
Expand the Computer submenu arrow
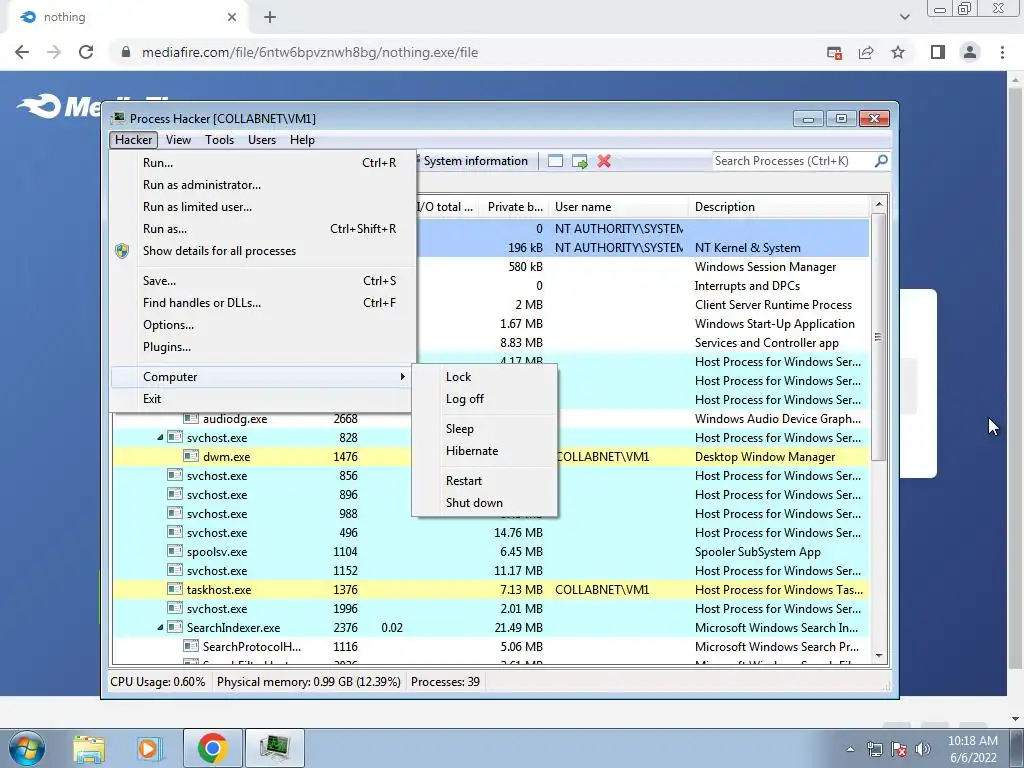coord(402,377)
